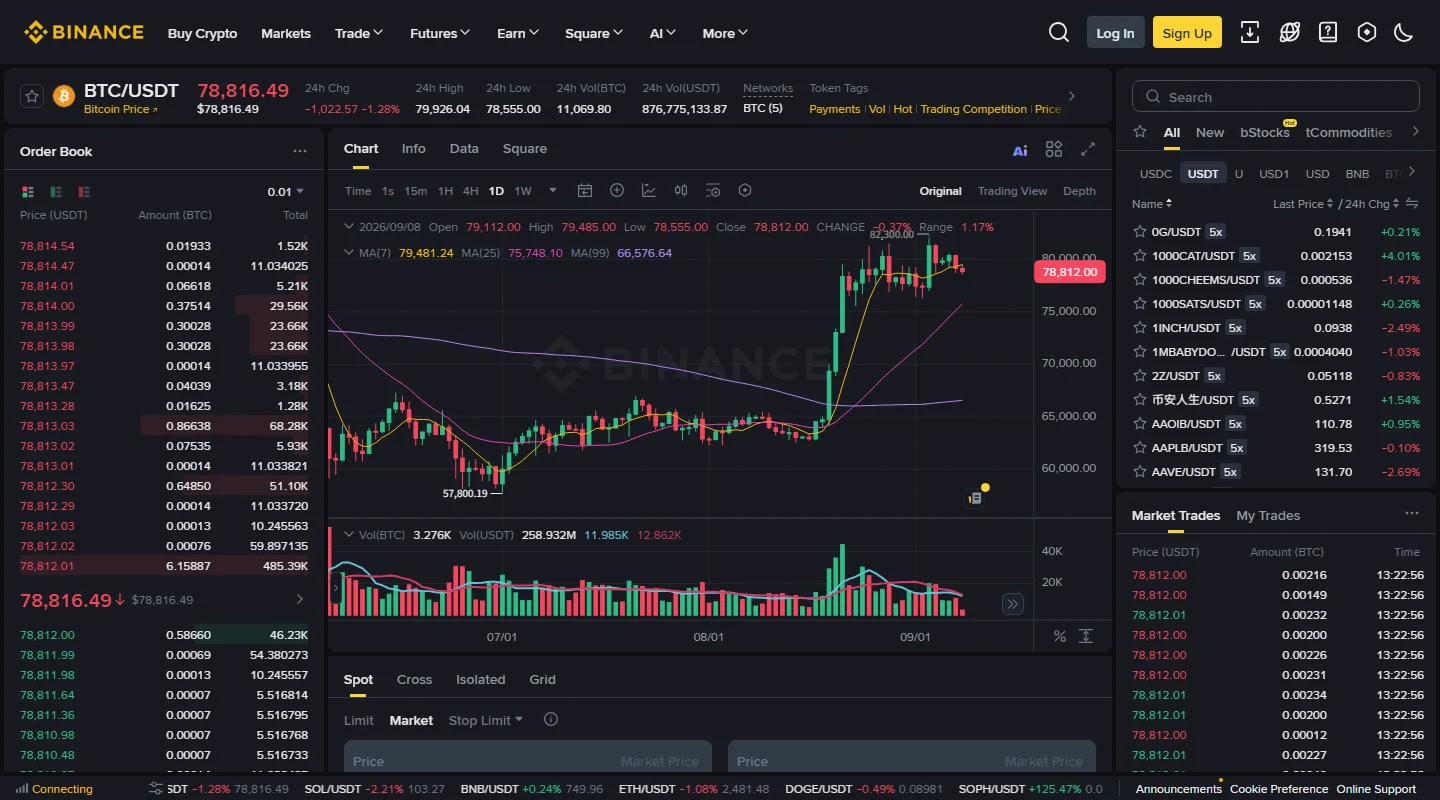The image size is (1440, 800).
Task: Switch to the Data tab
Action: [464, 149]
